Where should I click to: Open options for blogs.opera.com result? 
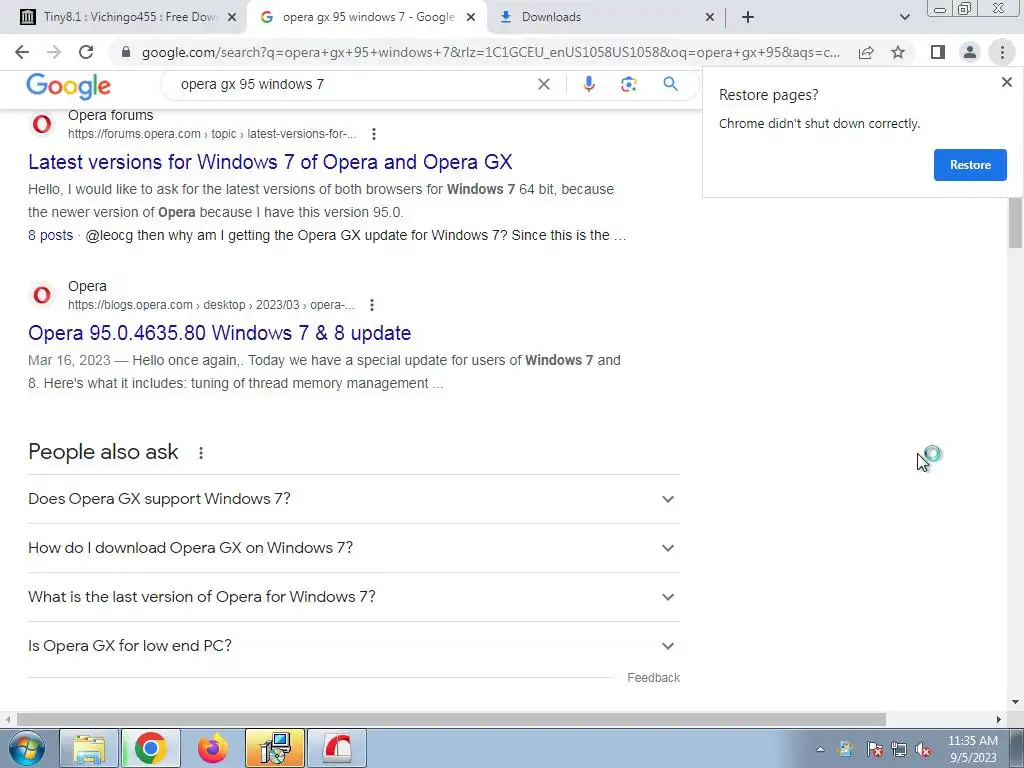(372, 305)
